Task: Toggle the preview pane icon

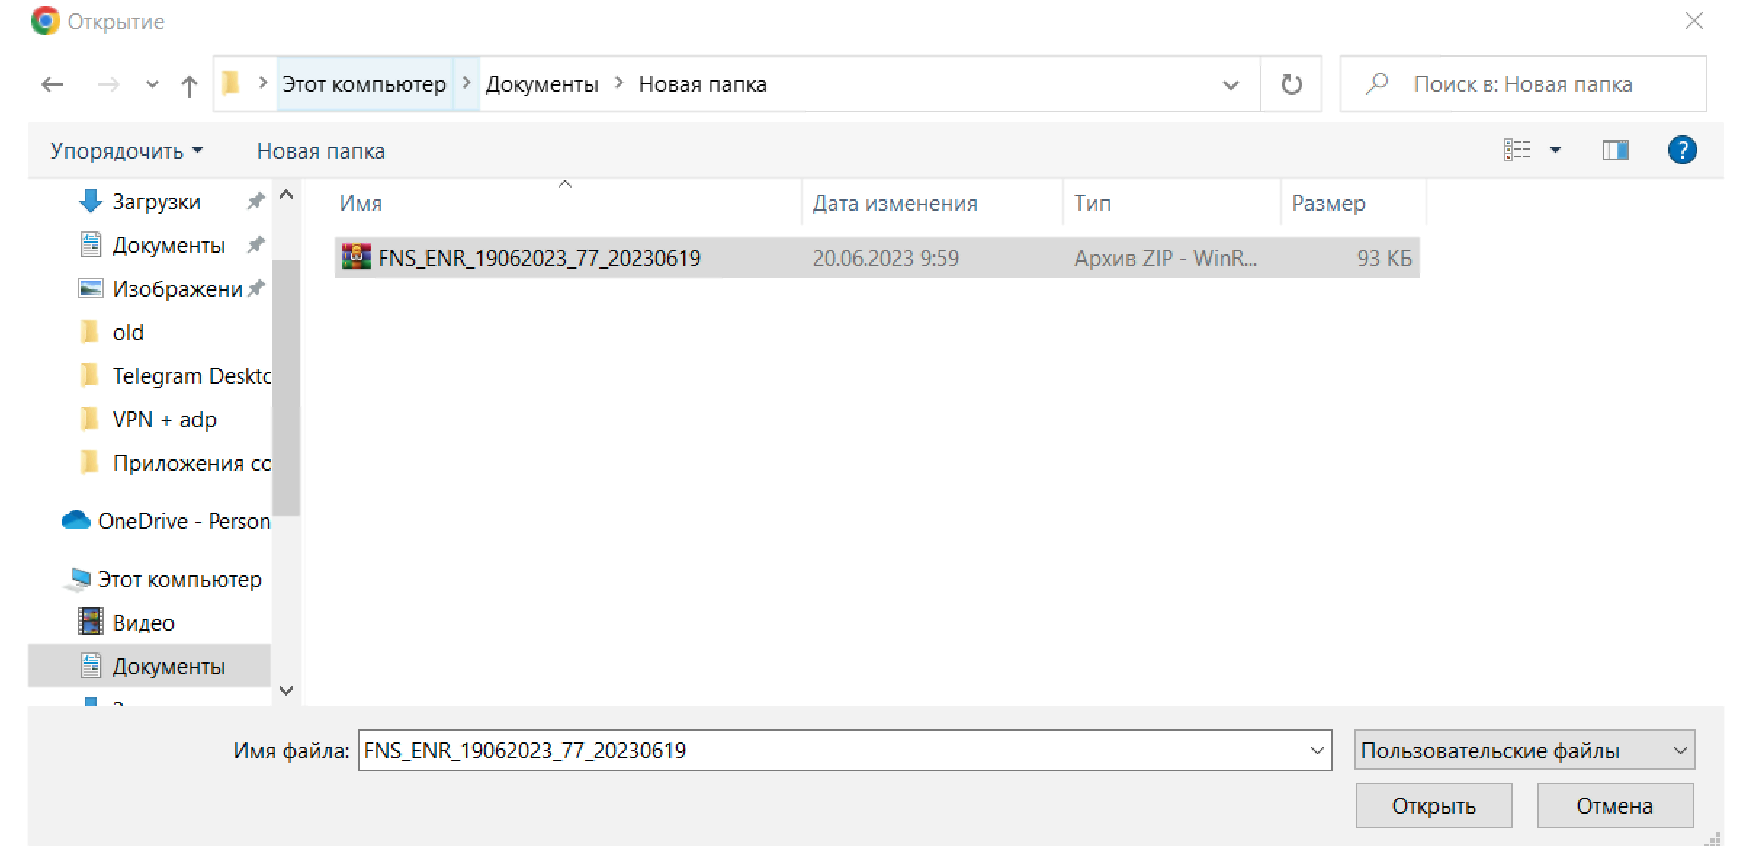Action: pyautogui.click(x=1615, y=150)
